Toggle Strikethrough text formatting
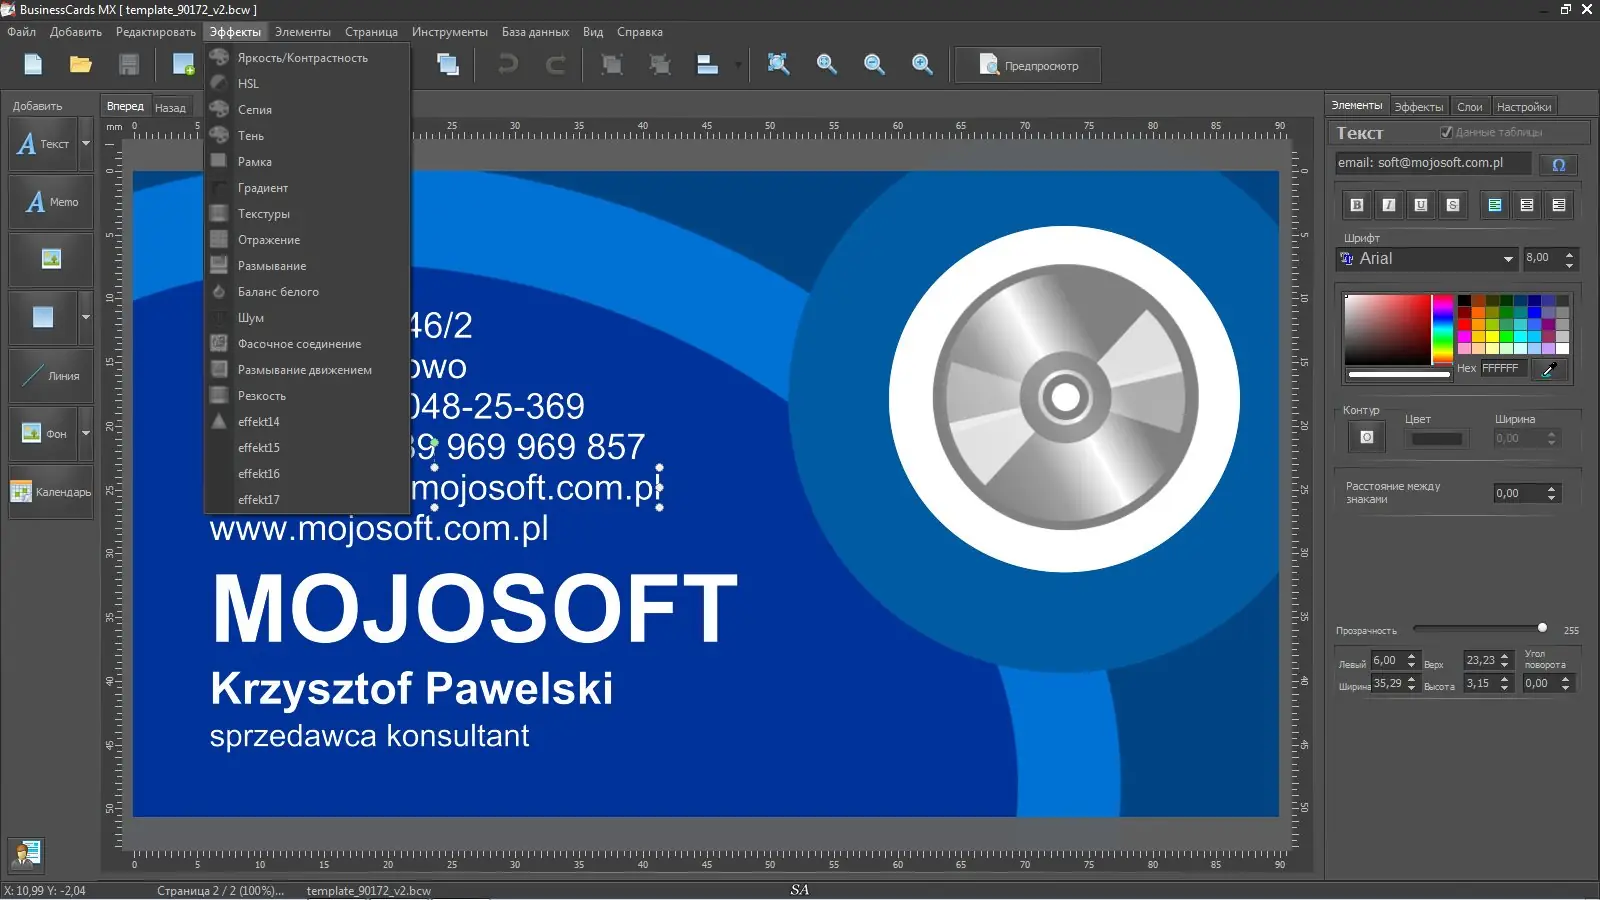 click(x=1453, y=205)
